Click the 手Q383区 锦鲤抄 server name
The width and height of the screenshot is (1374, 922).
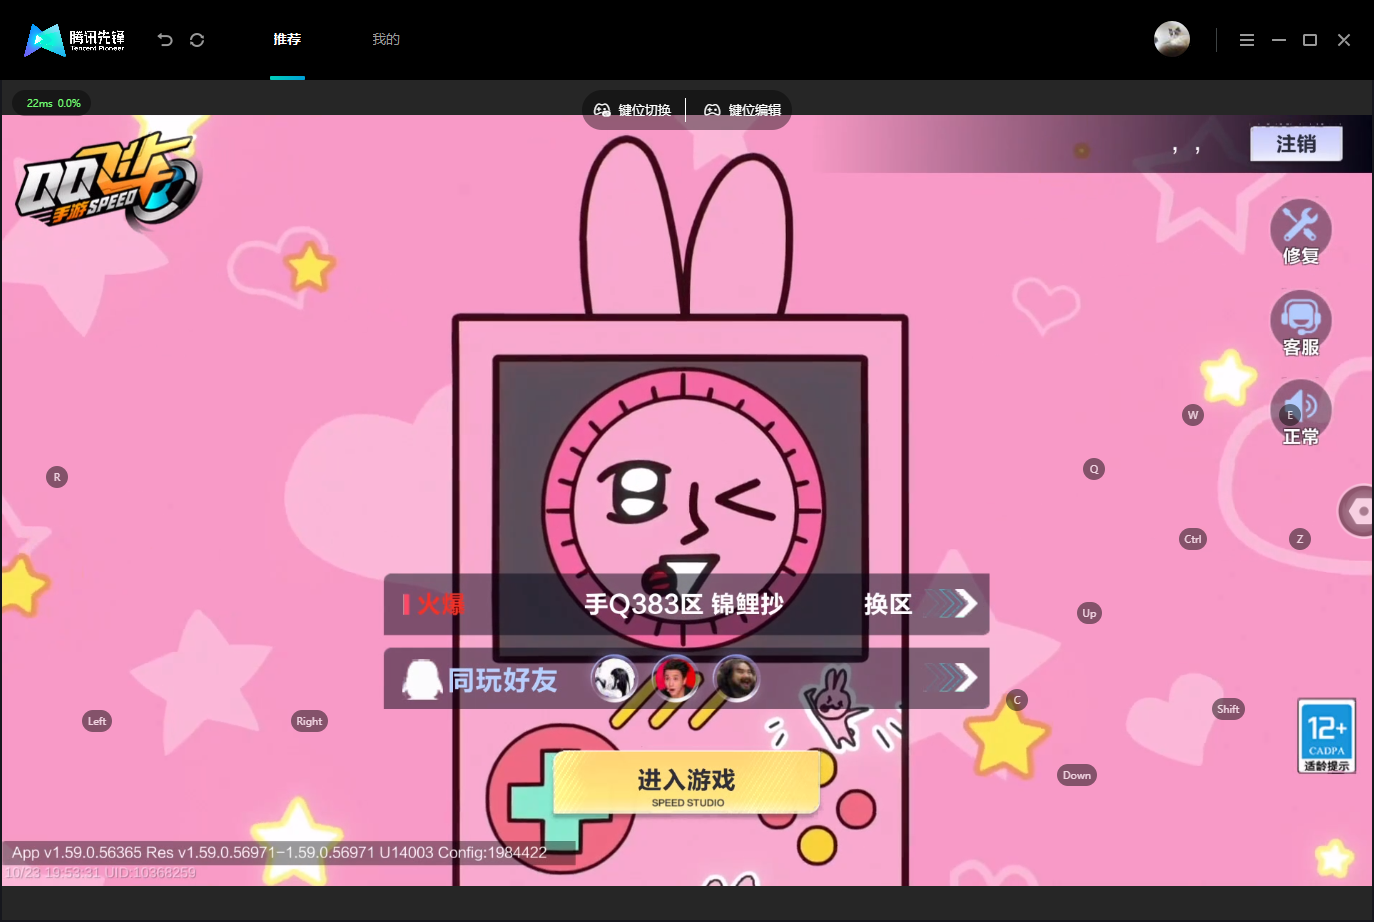(684, 604)
